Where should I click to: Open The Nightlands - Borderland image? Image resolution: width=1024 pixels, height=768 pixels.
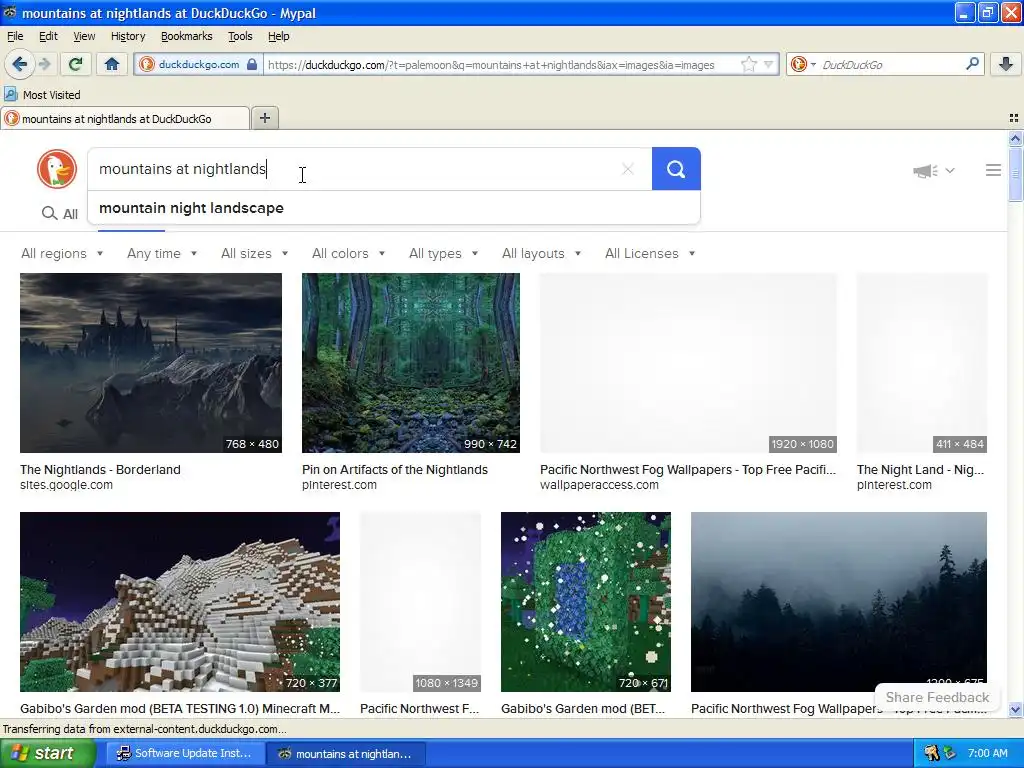(151, 363)
